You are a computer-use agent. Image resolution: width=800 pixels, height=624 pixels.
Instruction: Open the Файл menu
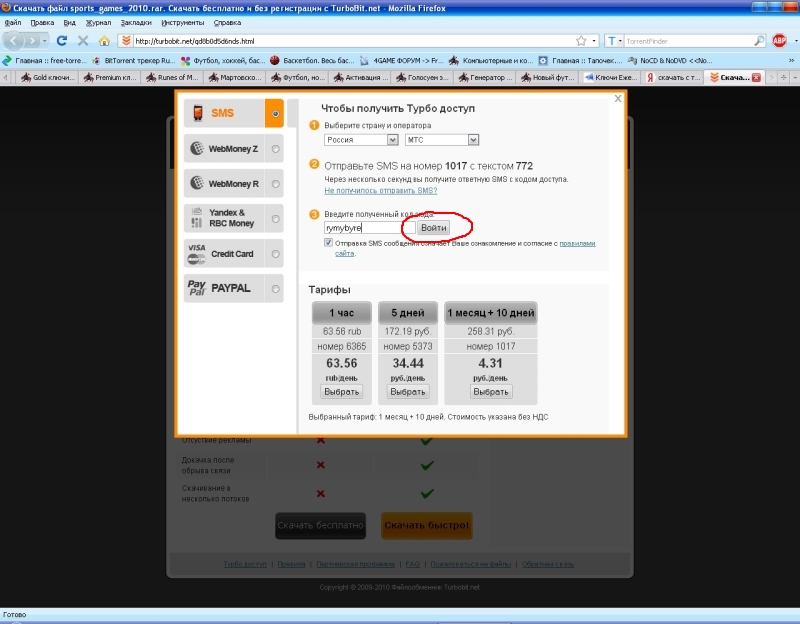[13, 22]
